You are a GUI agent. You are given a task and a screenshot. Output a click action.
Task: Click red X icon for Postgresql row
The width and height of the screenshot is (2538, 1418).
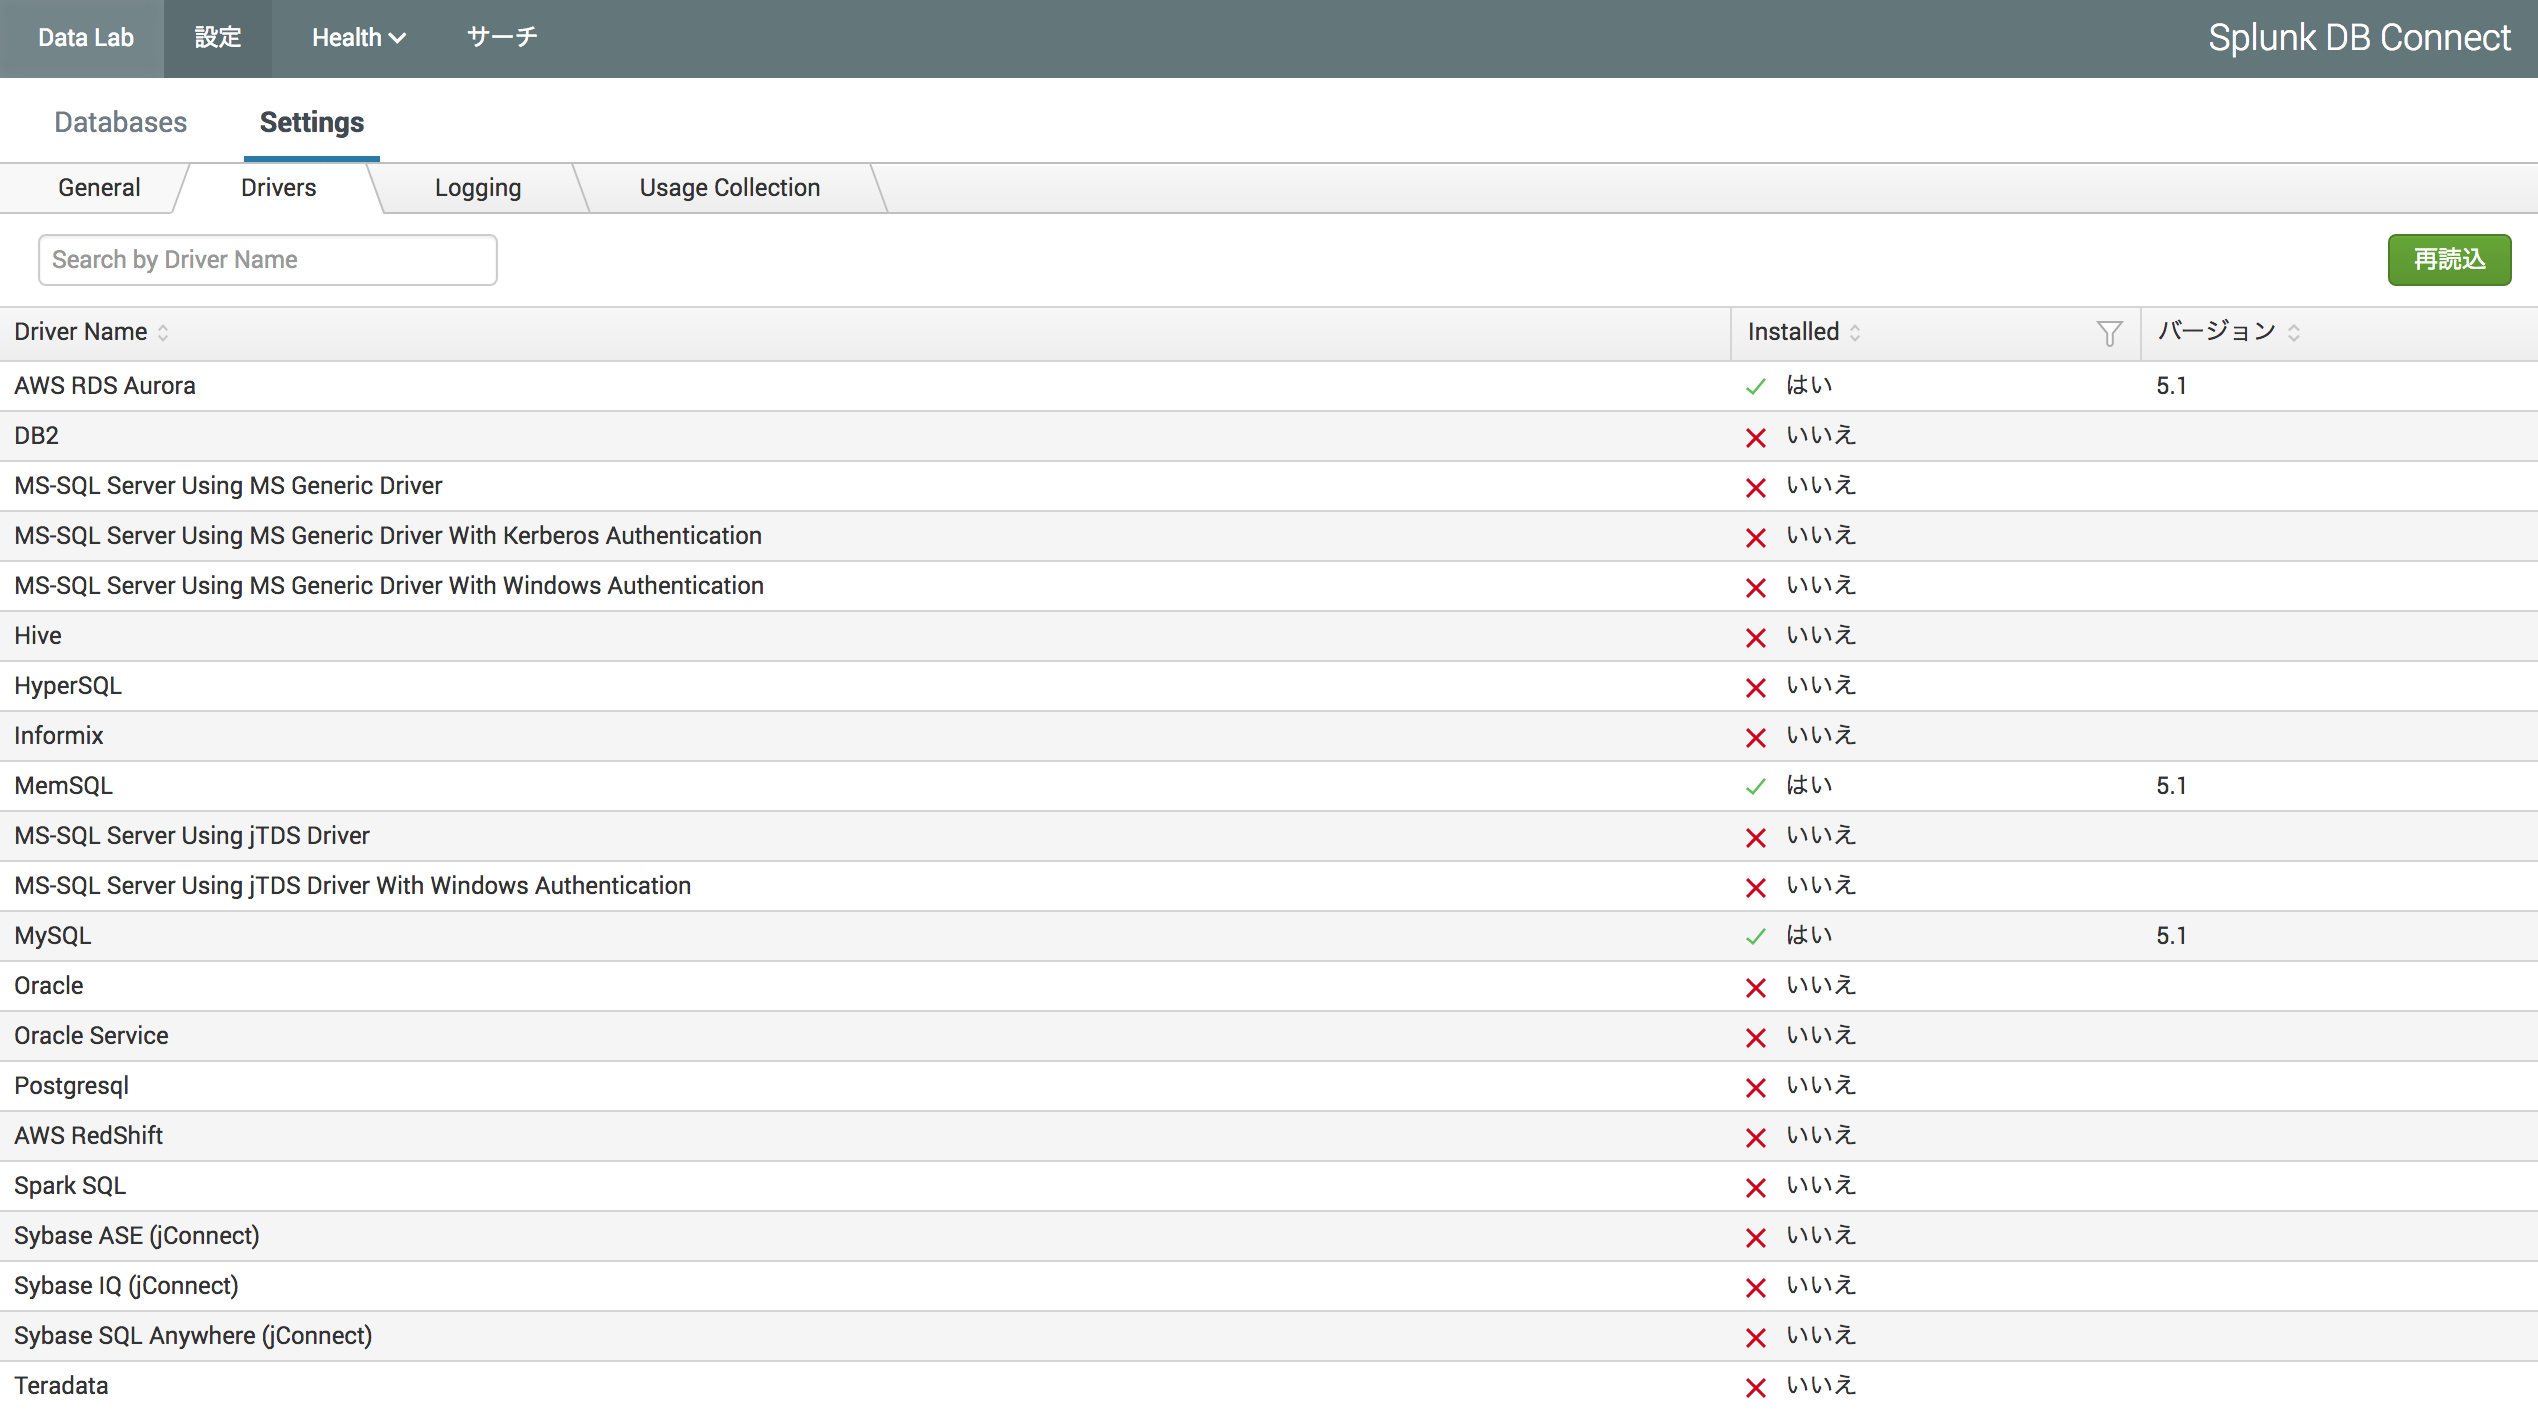pyautogui.click(x=1755, y=1087)
